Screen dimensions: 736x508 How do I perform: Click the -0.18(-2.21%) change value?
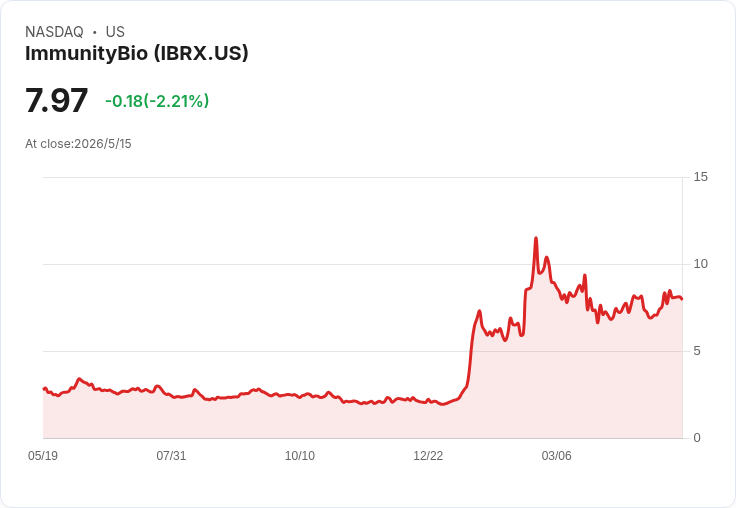click(x=157, y=101)
